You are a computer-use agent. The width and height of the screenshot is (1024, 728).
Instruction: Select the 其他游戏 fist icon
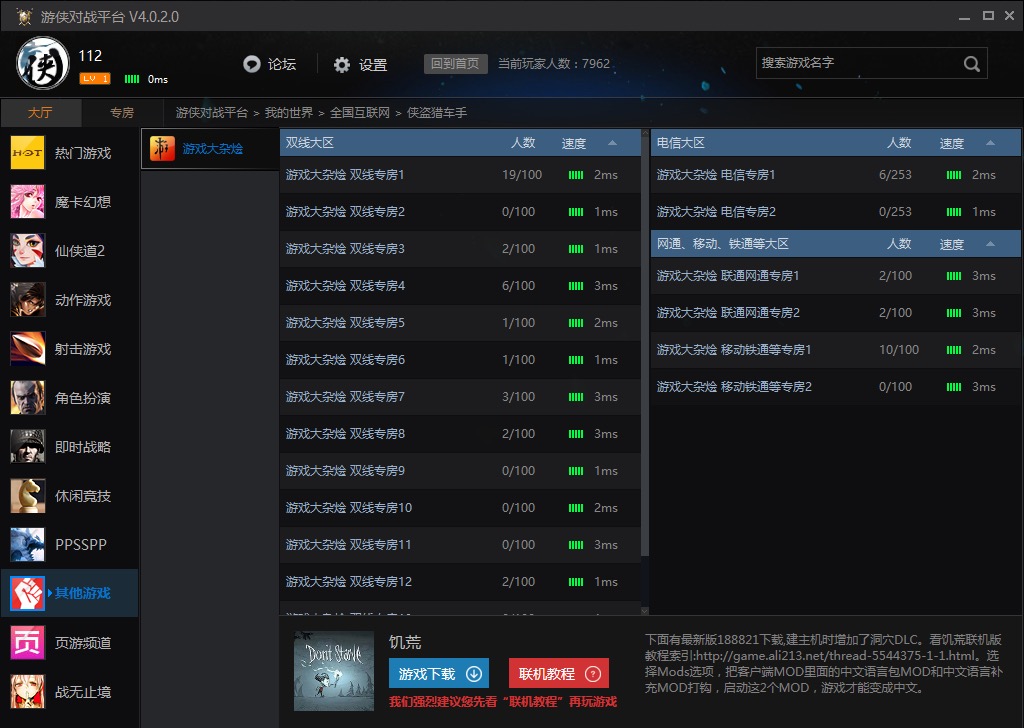click(27, 593)
